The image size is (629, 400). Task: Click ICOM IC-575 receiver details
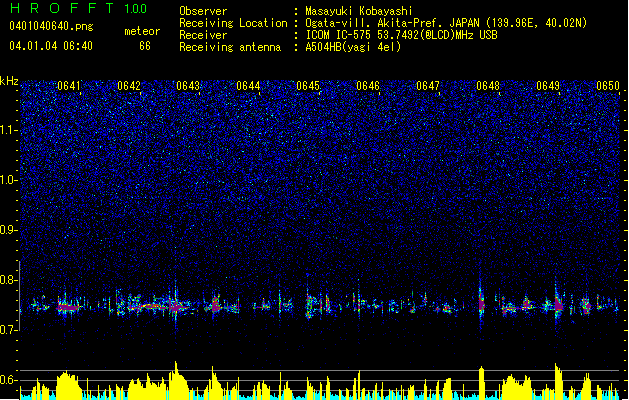coord(401,35)
